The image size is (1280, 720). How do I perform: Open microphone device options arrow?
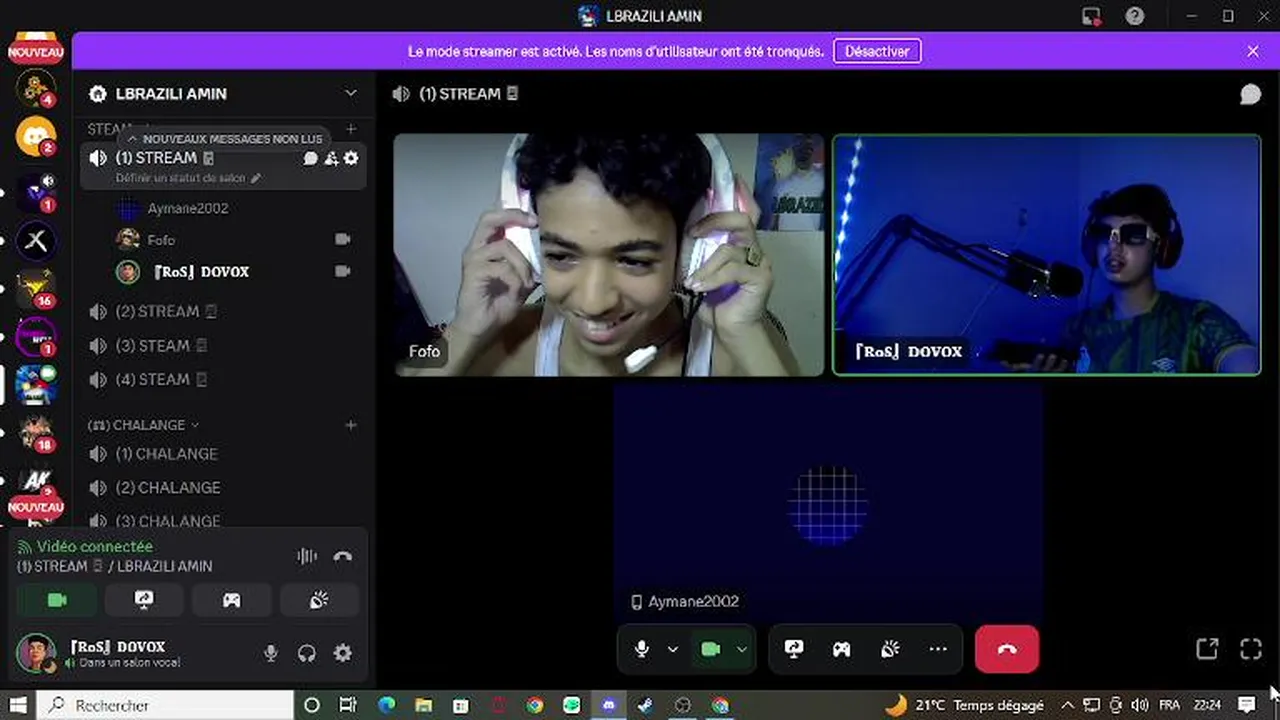673,649
